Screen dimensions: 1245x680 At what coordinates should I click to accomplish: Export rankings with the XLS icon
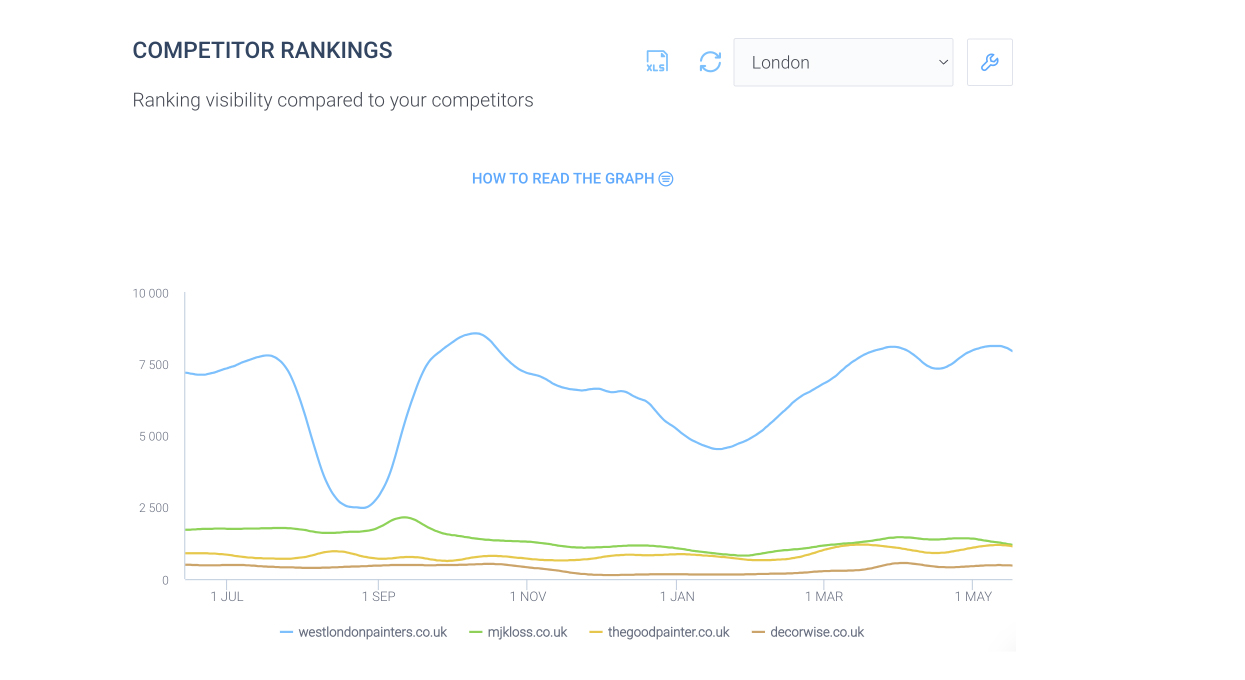(x=656, y=62)
